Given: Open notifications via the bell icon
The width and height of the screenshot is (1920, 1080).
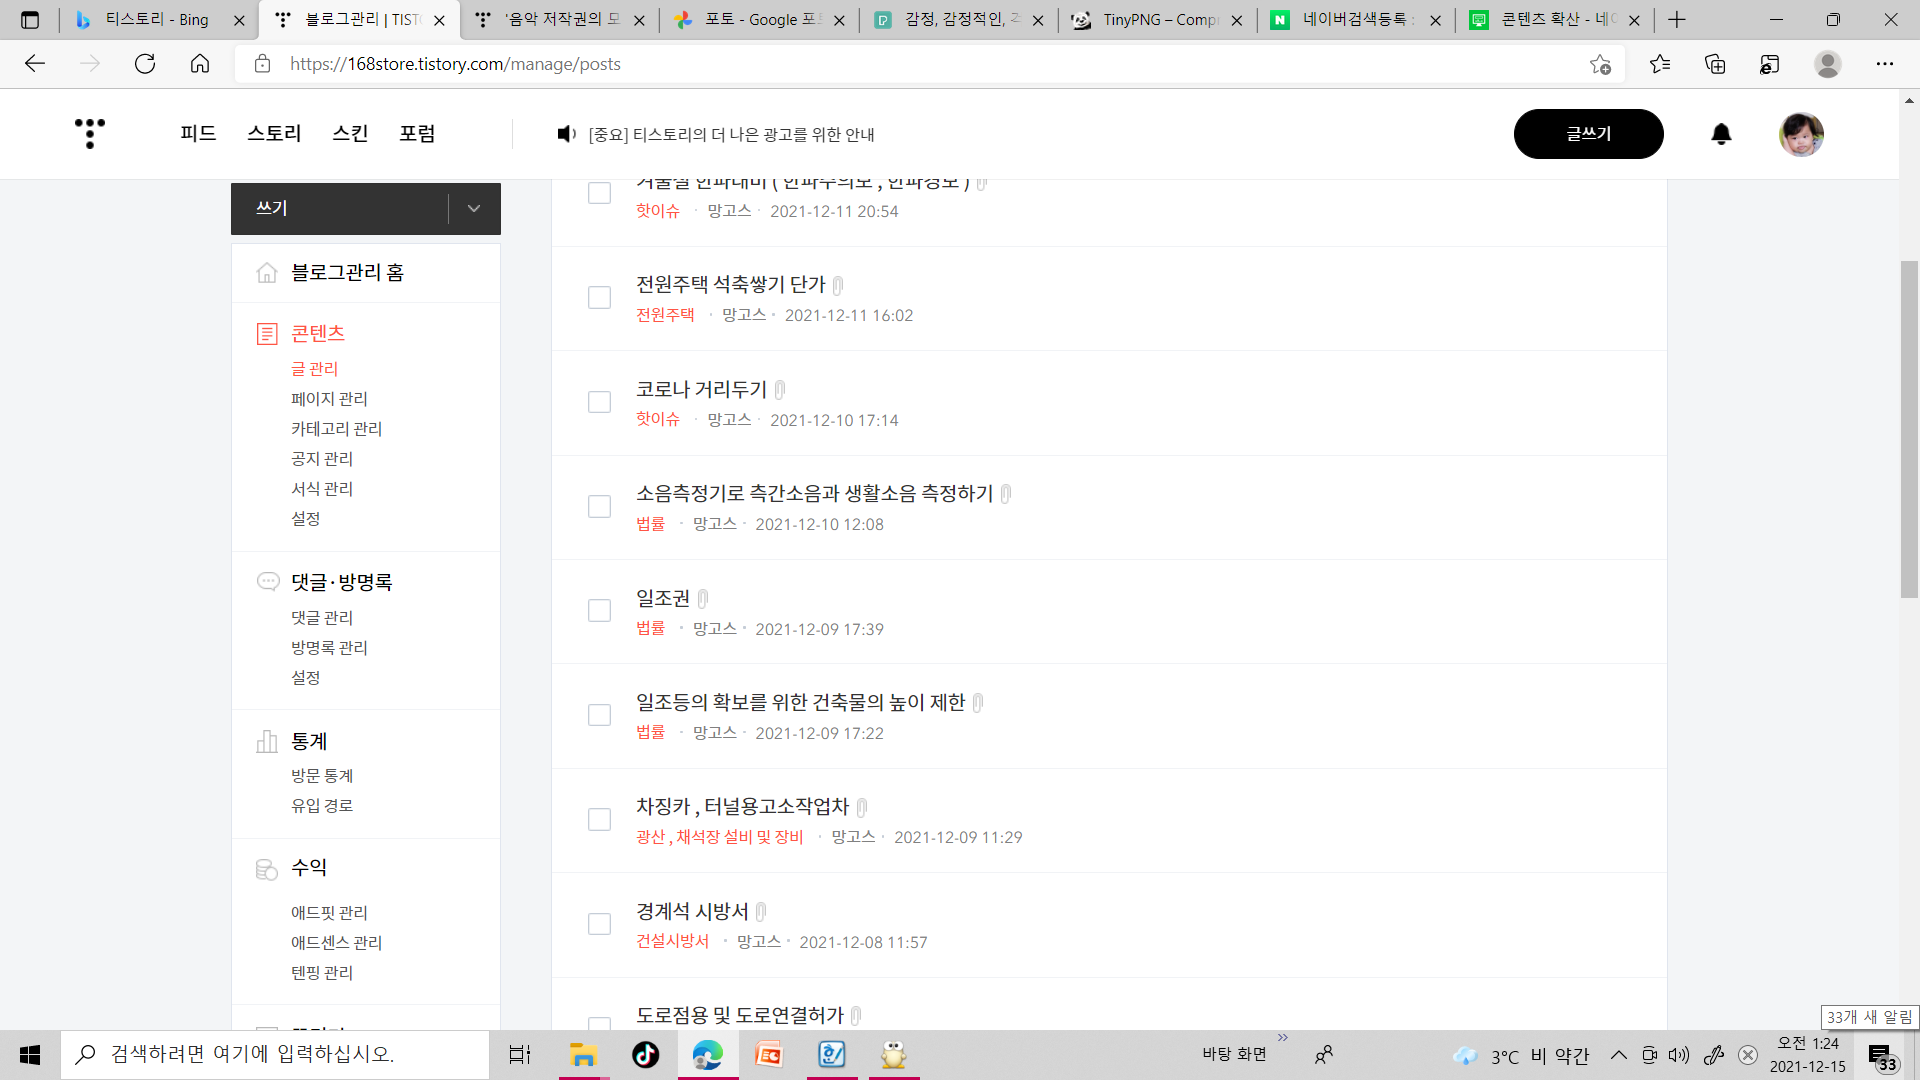Looking at the screenshot, I should coord(1720,134).
